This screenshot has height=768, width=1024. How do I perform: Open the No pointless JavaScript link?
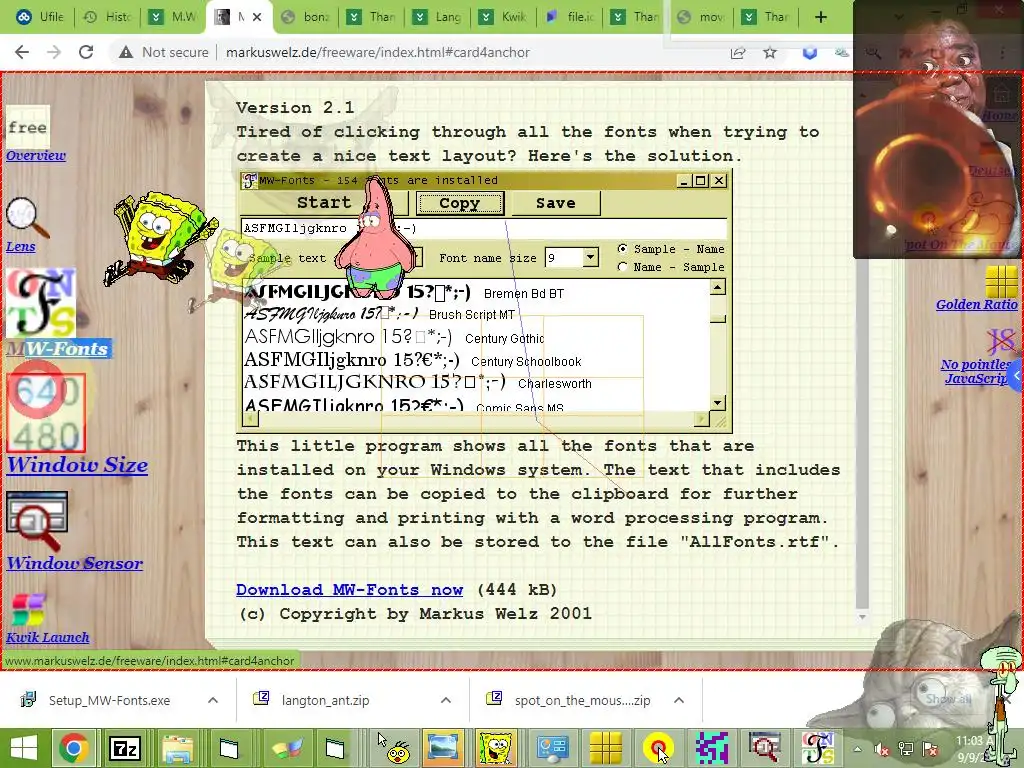coord(976,371)
